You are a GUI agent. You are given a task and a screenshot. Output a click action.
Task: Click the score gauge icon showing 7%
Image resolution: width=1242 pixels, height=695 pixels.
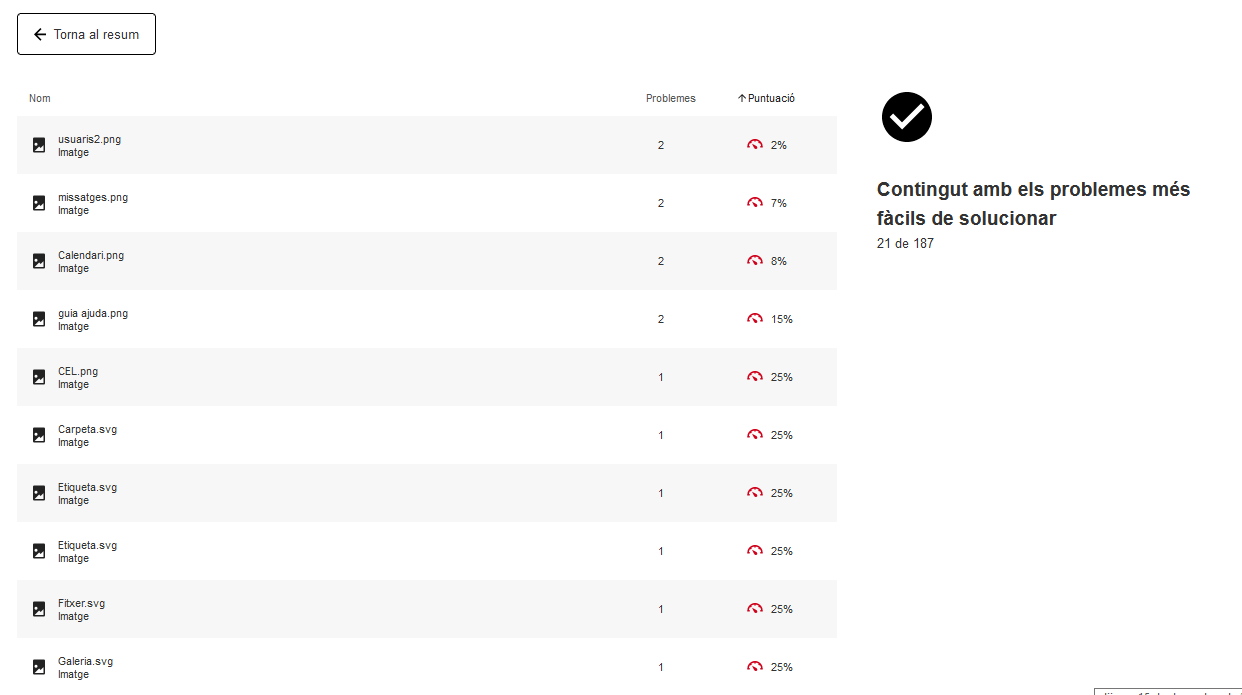tap(755, 203)
